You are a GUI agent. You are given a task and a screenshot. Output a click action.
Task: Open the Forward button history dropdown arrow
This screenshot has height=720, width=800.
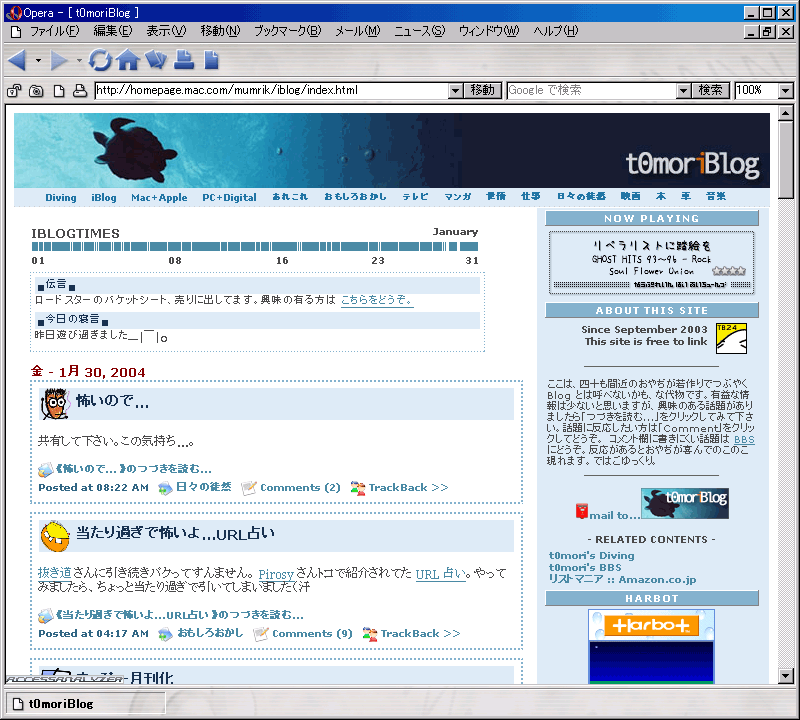[x=79, y=61]
